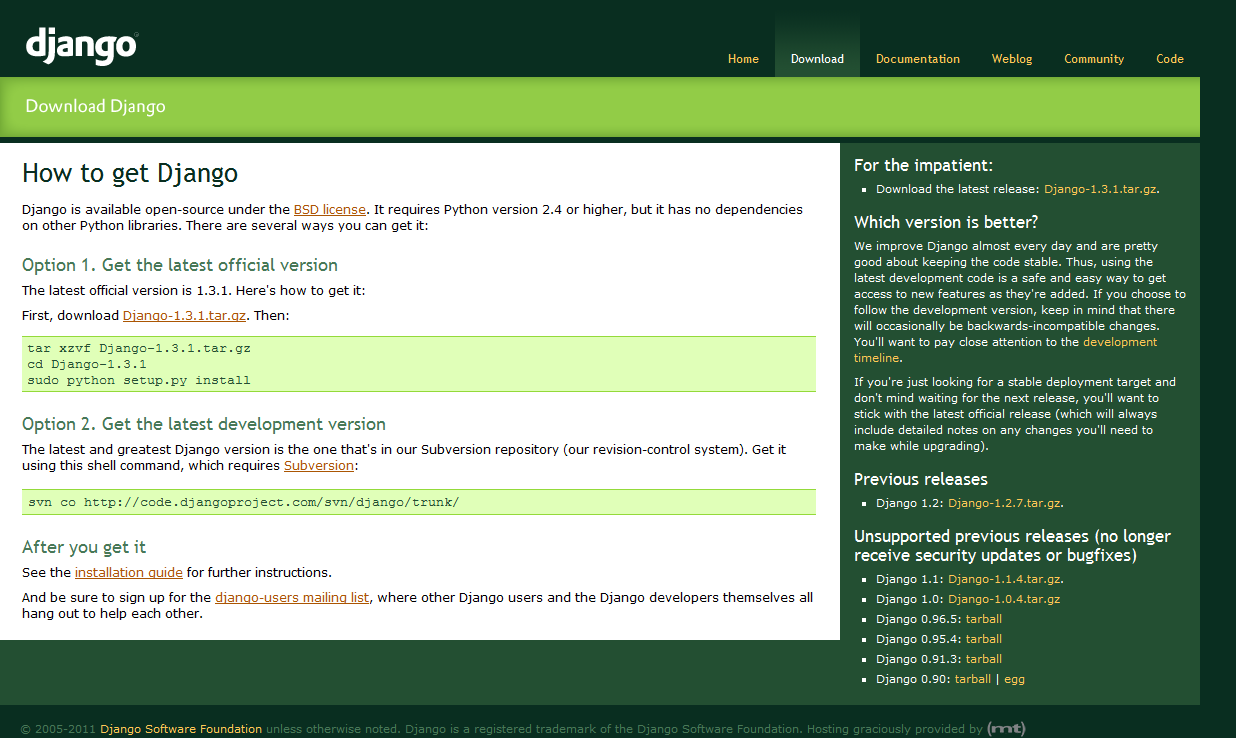Open the Subversion link
Screen dimensions: 1236x739
(319, 466)
